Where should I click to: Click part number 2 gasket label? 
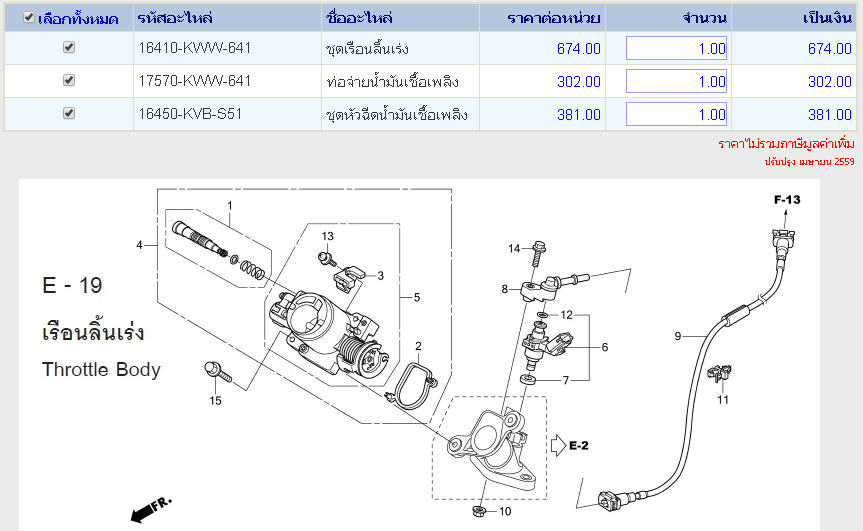[418, 346]
